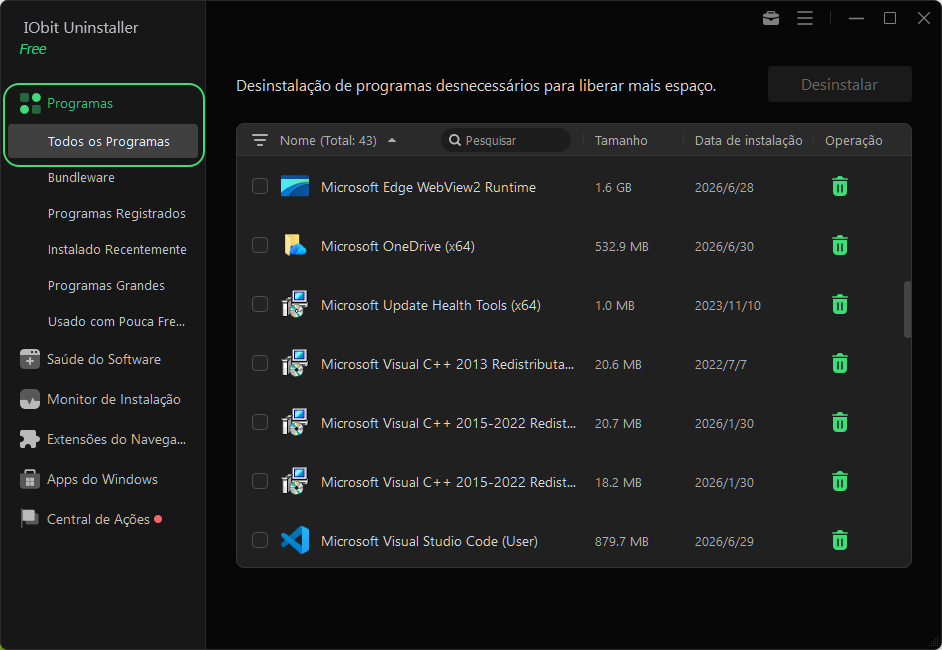Screen dimensions: 942x650
Task: Click the Visual C++ 2013 installer icon
Action: (x=295, y=363)
